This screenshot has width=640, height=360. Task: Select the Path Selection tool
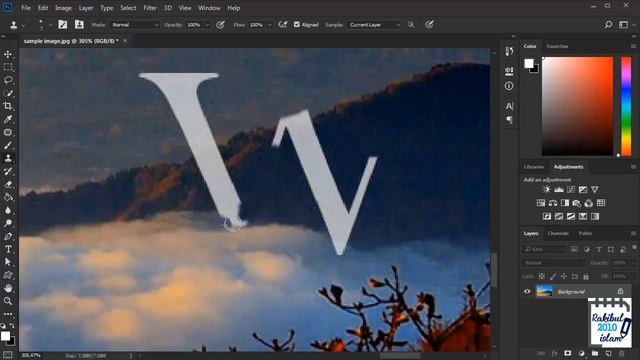[x=8, y=262]
